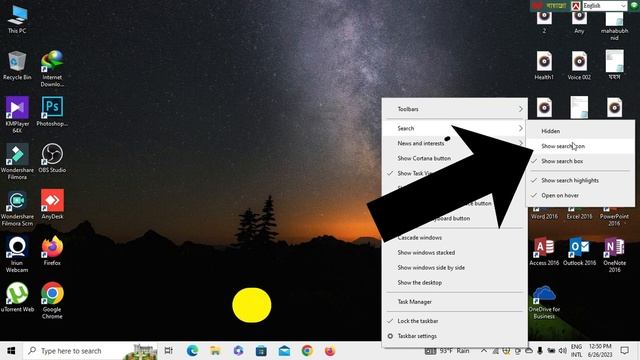
Task: Toggle Open on hover
Action: (x=580, y=196)
